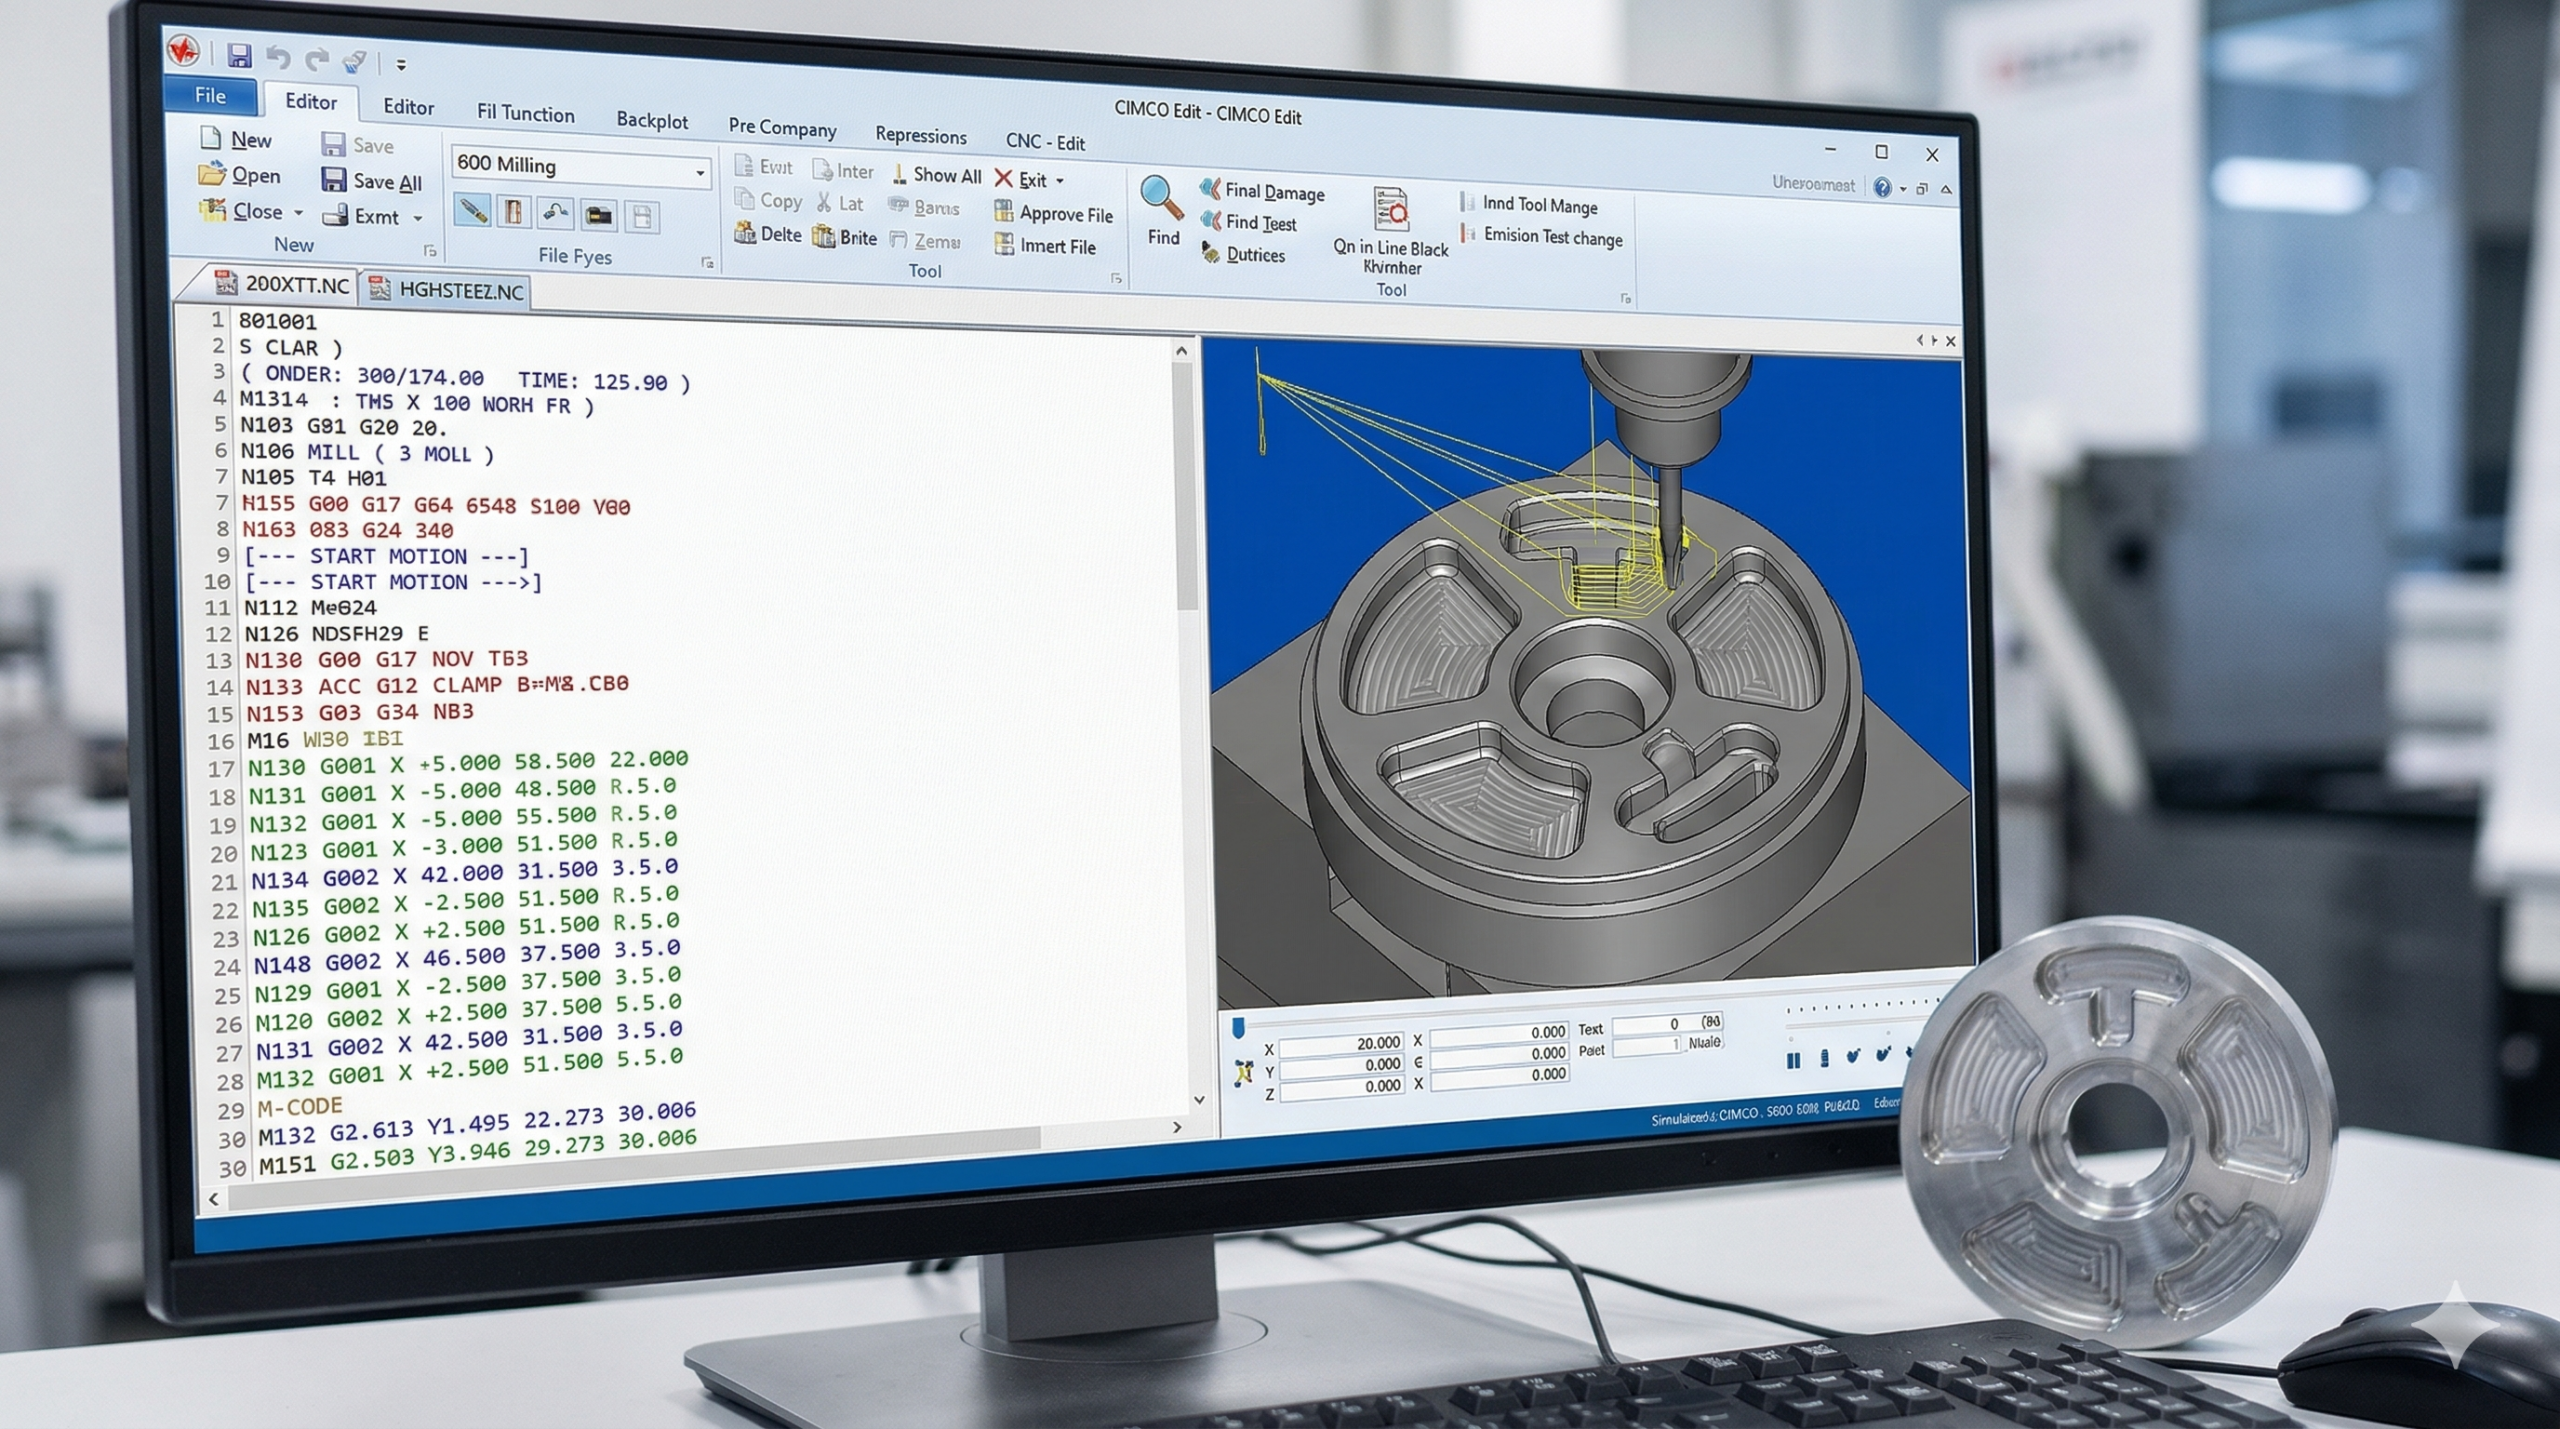Screen dimensions: 2560x1429
Task: Click the CIMCO application logo button
Action: (183, 50)
